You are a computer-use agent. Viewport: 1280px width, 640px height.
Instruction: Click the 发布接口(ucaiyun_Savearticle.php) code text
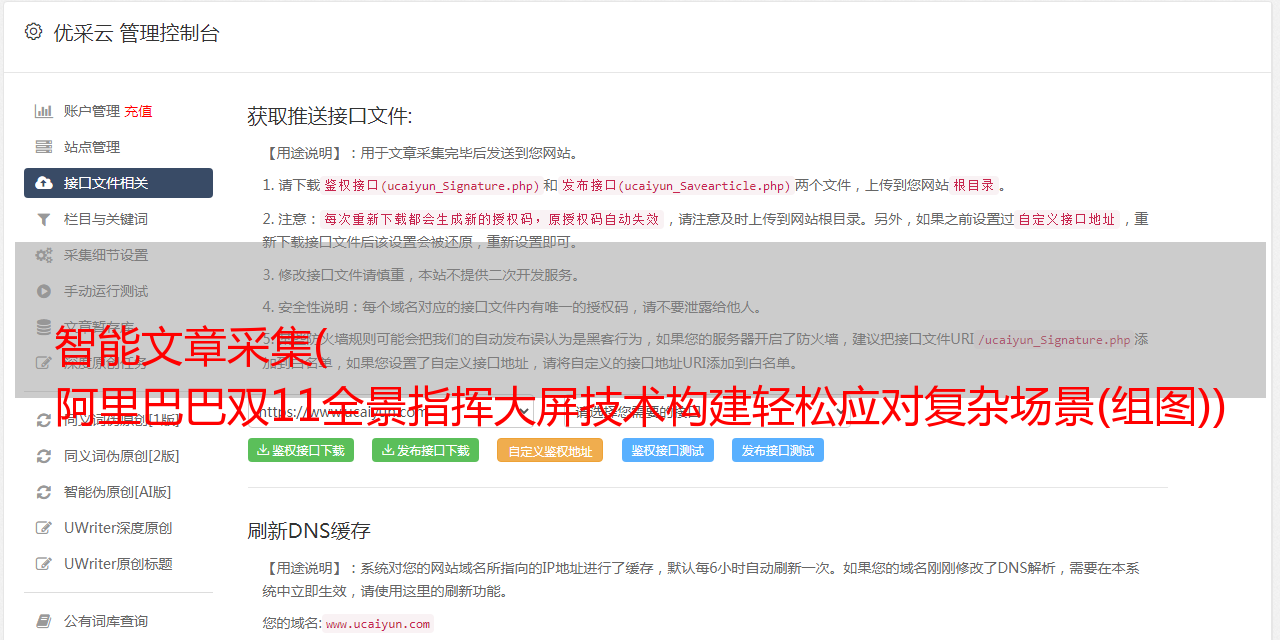coord(676,185)
